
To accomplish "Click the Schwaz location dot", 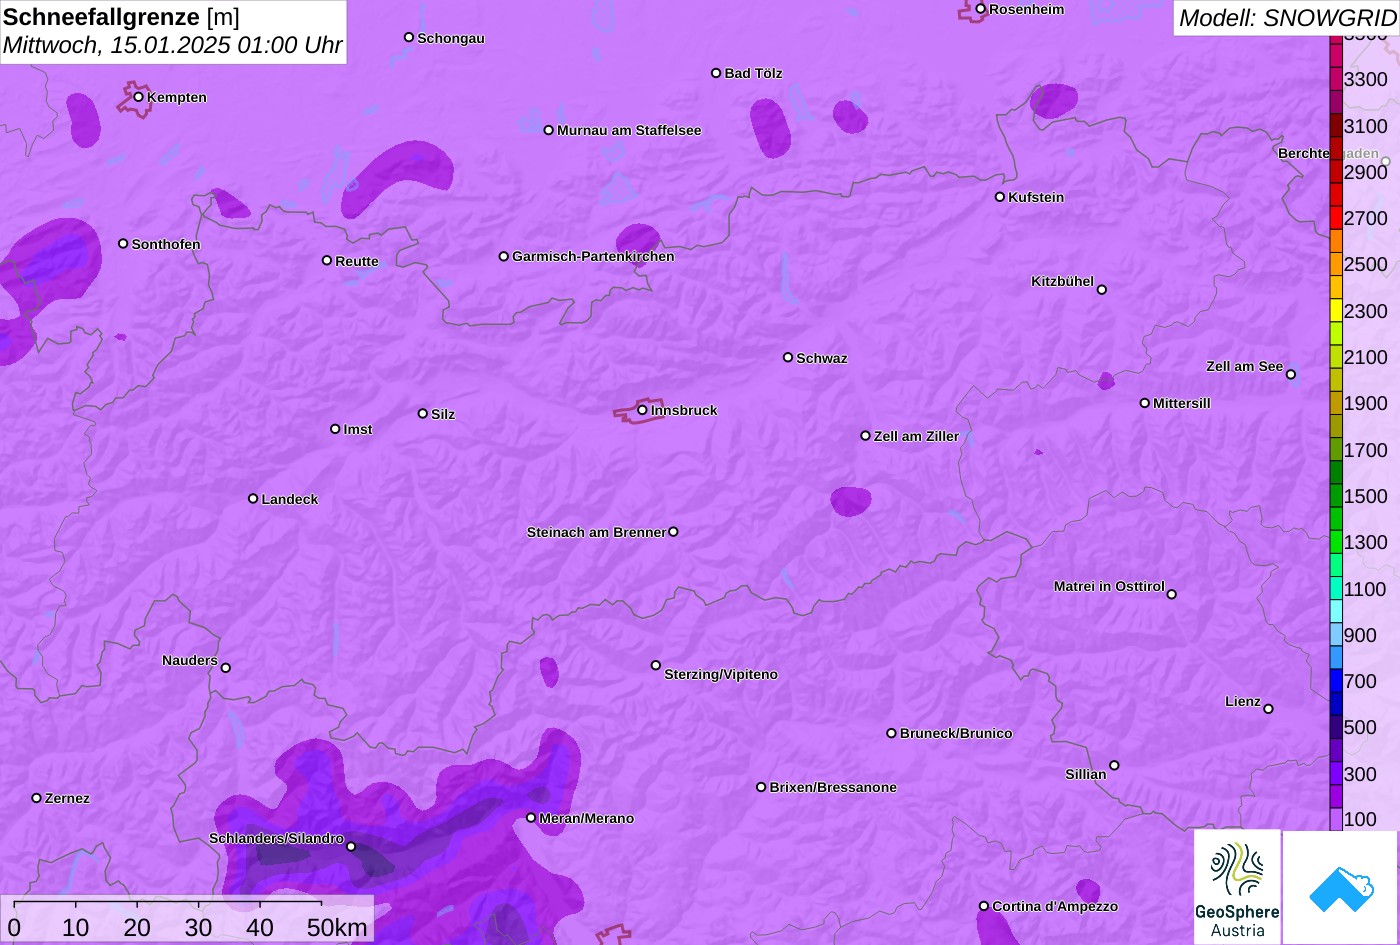I will click(x=788, y=357).
